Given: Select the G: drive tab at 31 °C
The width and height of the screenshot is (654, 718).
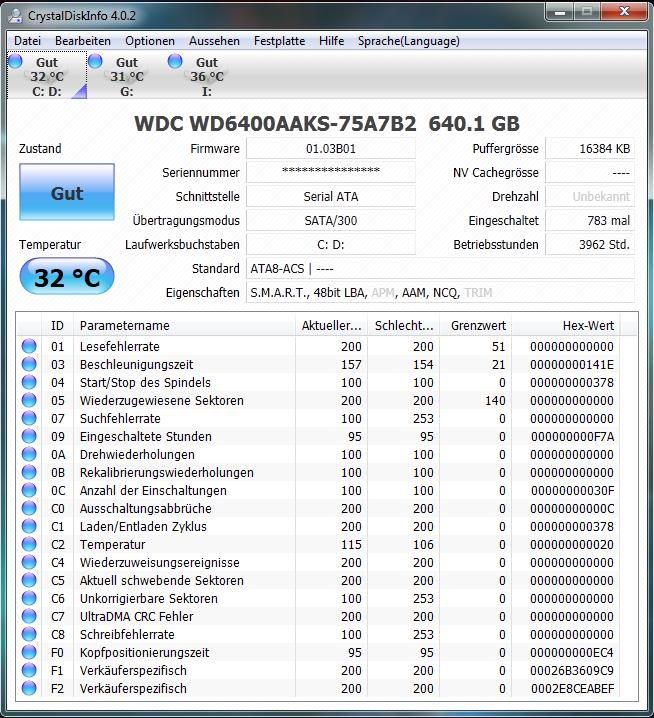Looking at the screenshot, I should tap(127, 76).
